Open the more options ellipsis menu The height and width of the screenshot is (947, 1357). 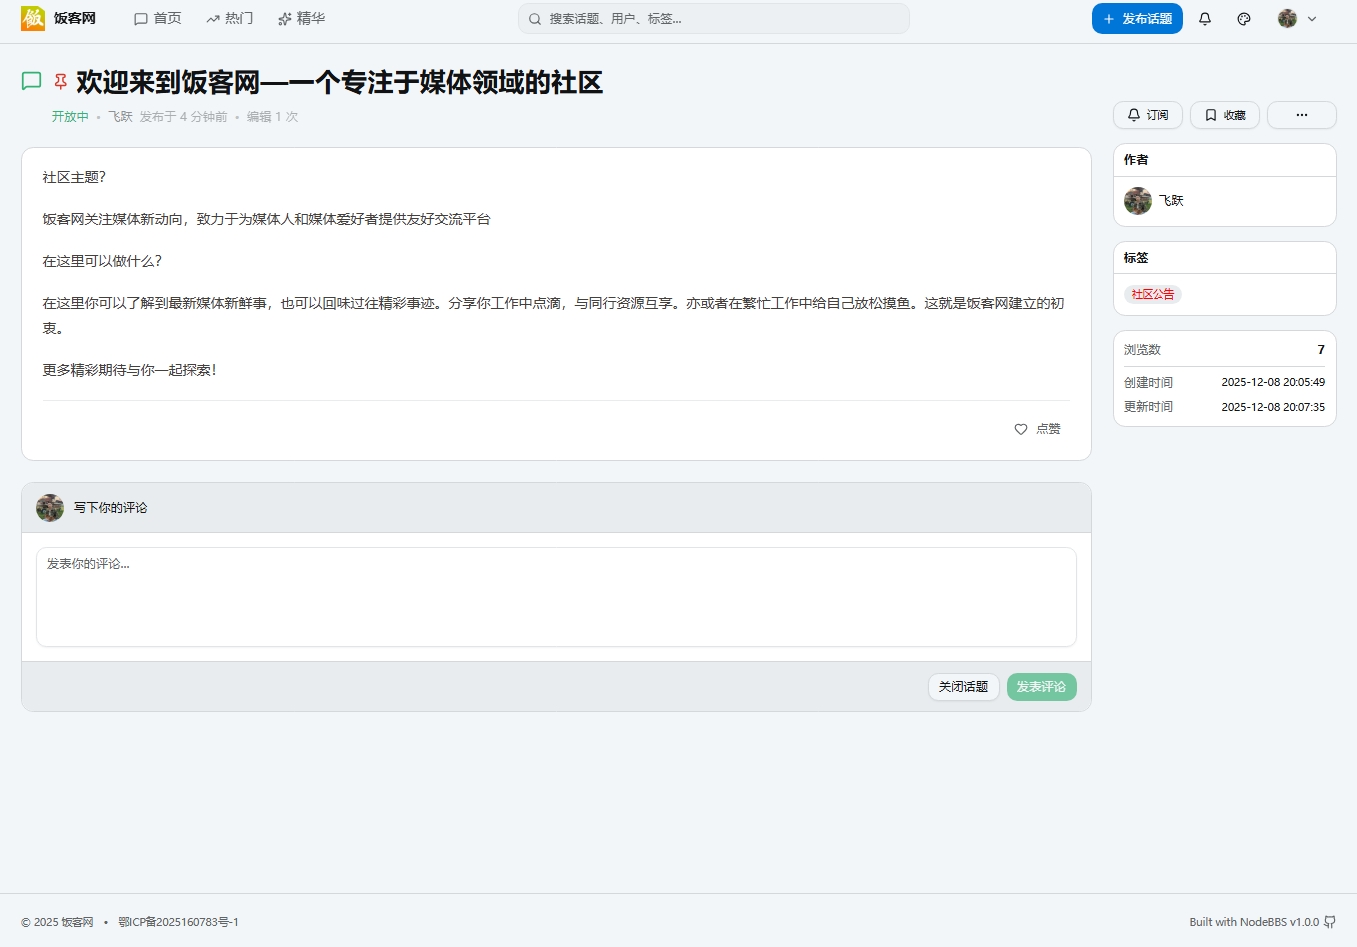(x=1301, y=115)
